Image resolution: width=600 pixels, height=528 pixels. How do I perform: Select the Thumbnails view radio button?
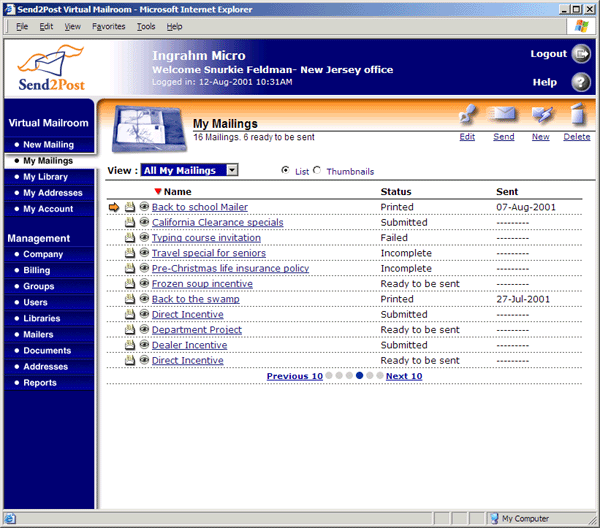317,170
